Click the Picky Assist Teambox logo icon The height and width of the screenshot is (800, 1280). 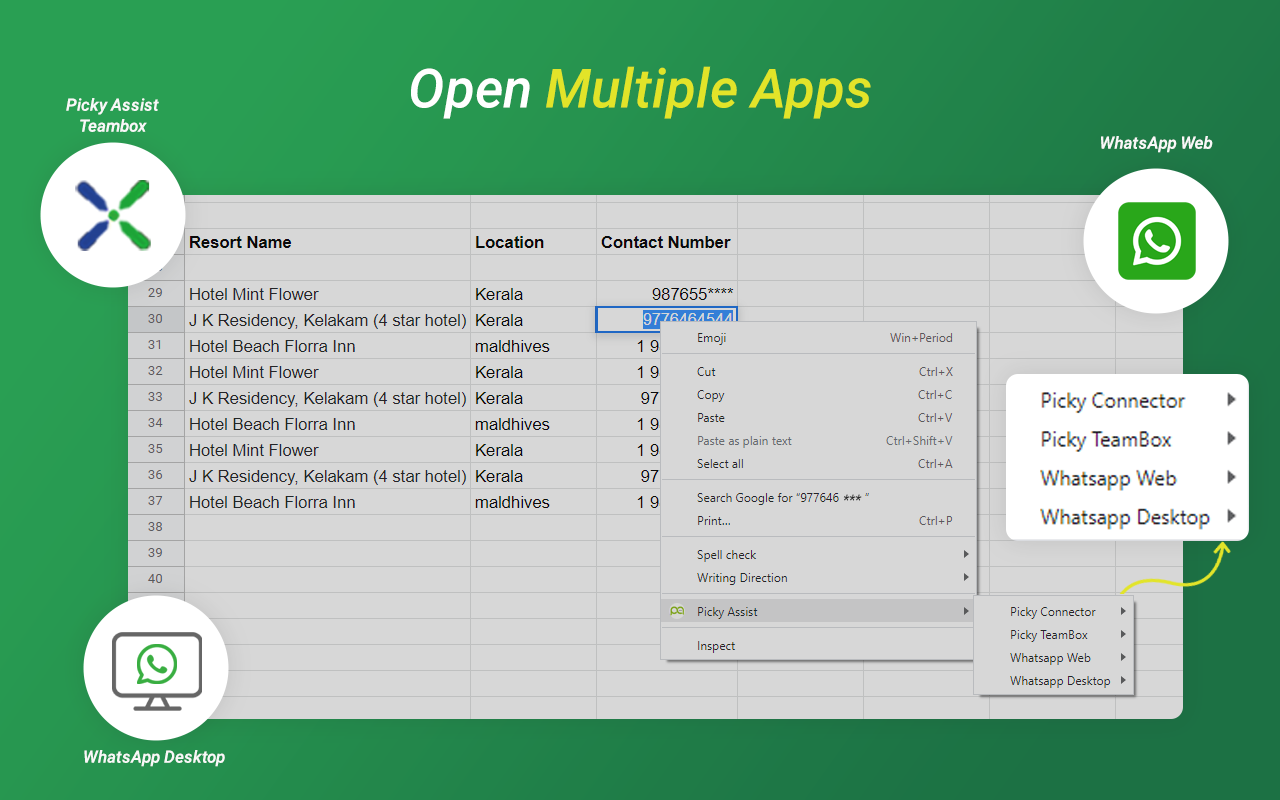pos(113,215)
